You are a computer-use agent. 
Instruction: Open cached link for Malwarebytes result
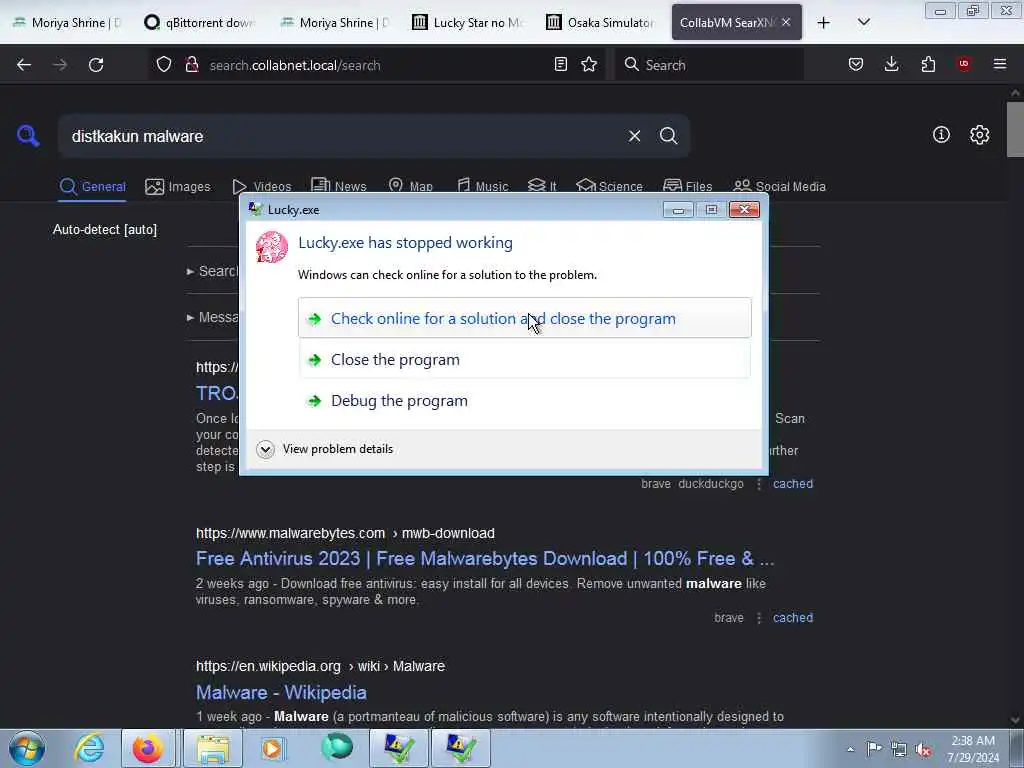[x=793, y=618]
